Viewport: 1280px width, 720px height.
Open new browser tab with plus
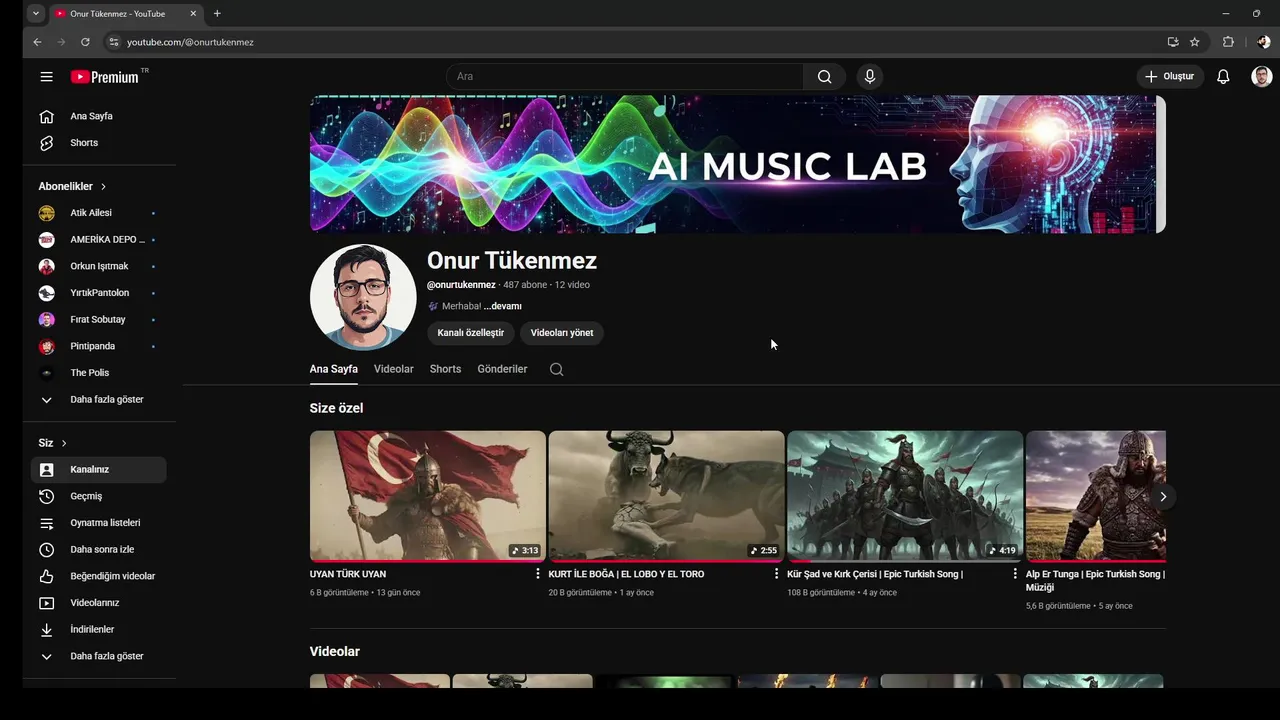click(x=217, y=14)
